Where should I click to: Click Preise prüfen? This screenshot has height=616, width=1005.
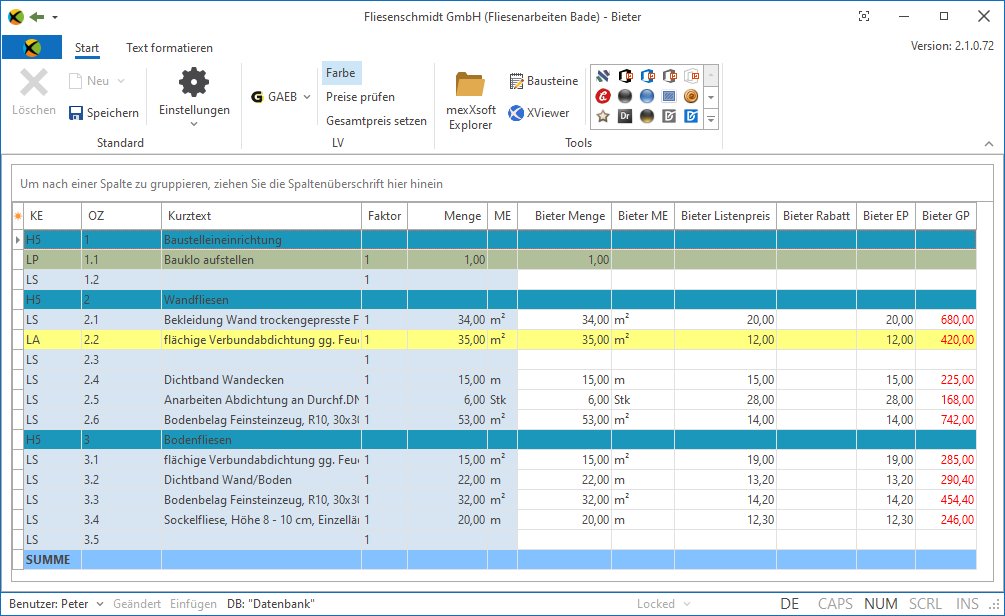tap(360, 97)
